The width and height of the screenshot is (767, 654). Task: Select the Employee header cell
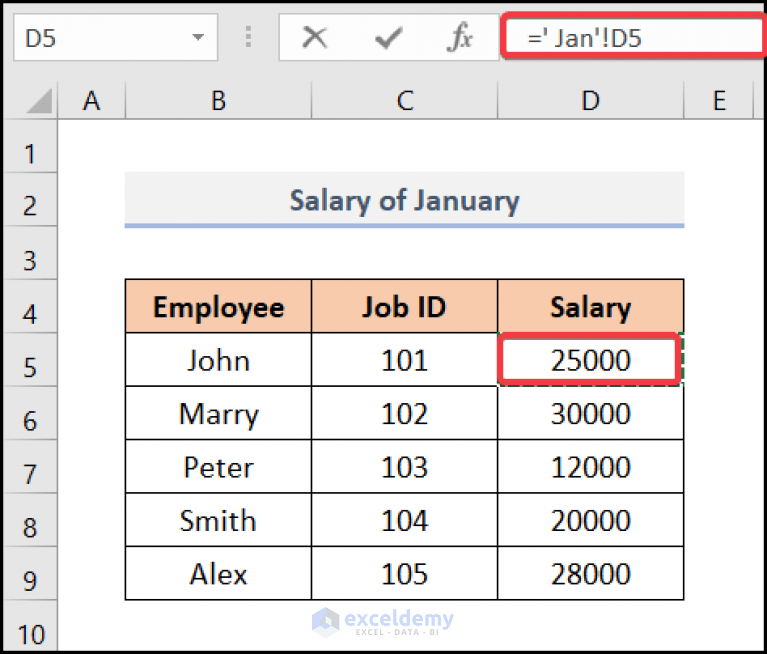pos(218,307)
